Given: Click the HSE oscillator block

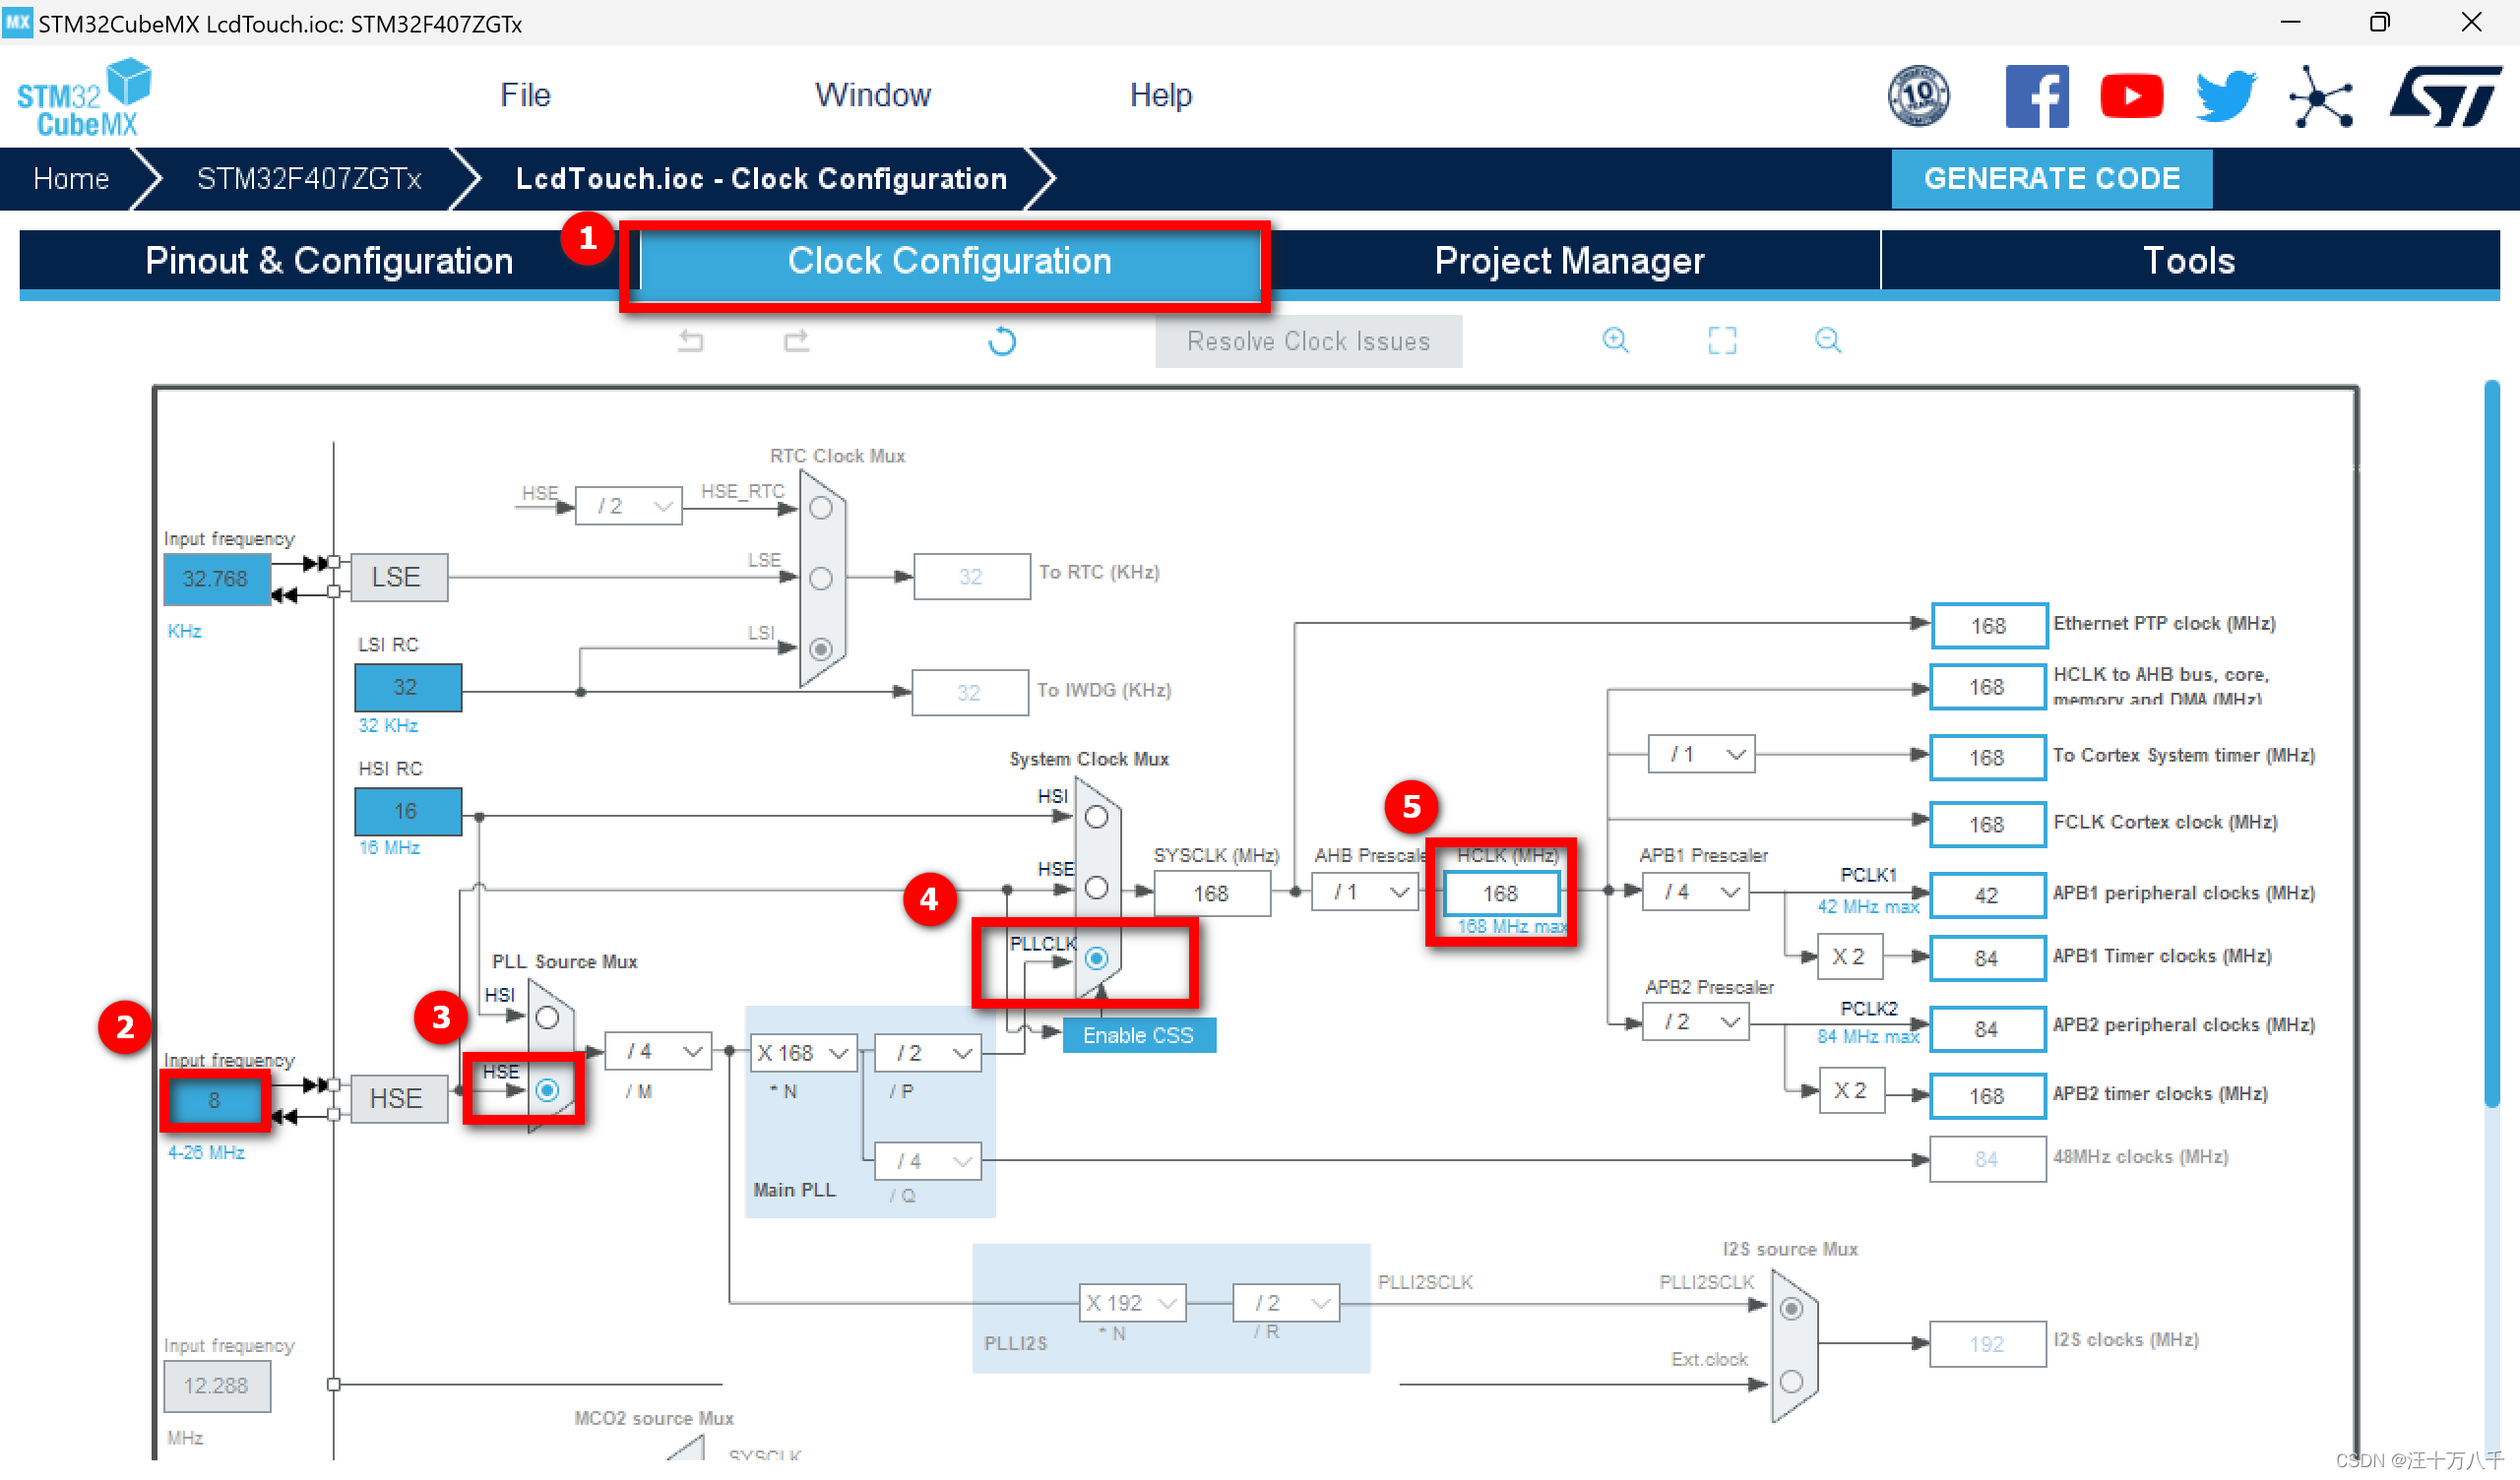Looking at the screenshot, I should click(397, 1099).
